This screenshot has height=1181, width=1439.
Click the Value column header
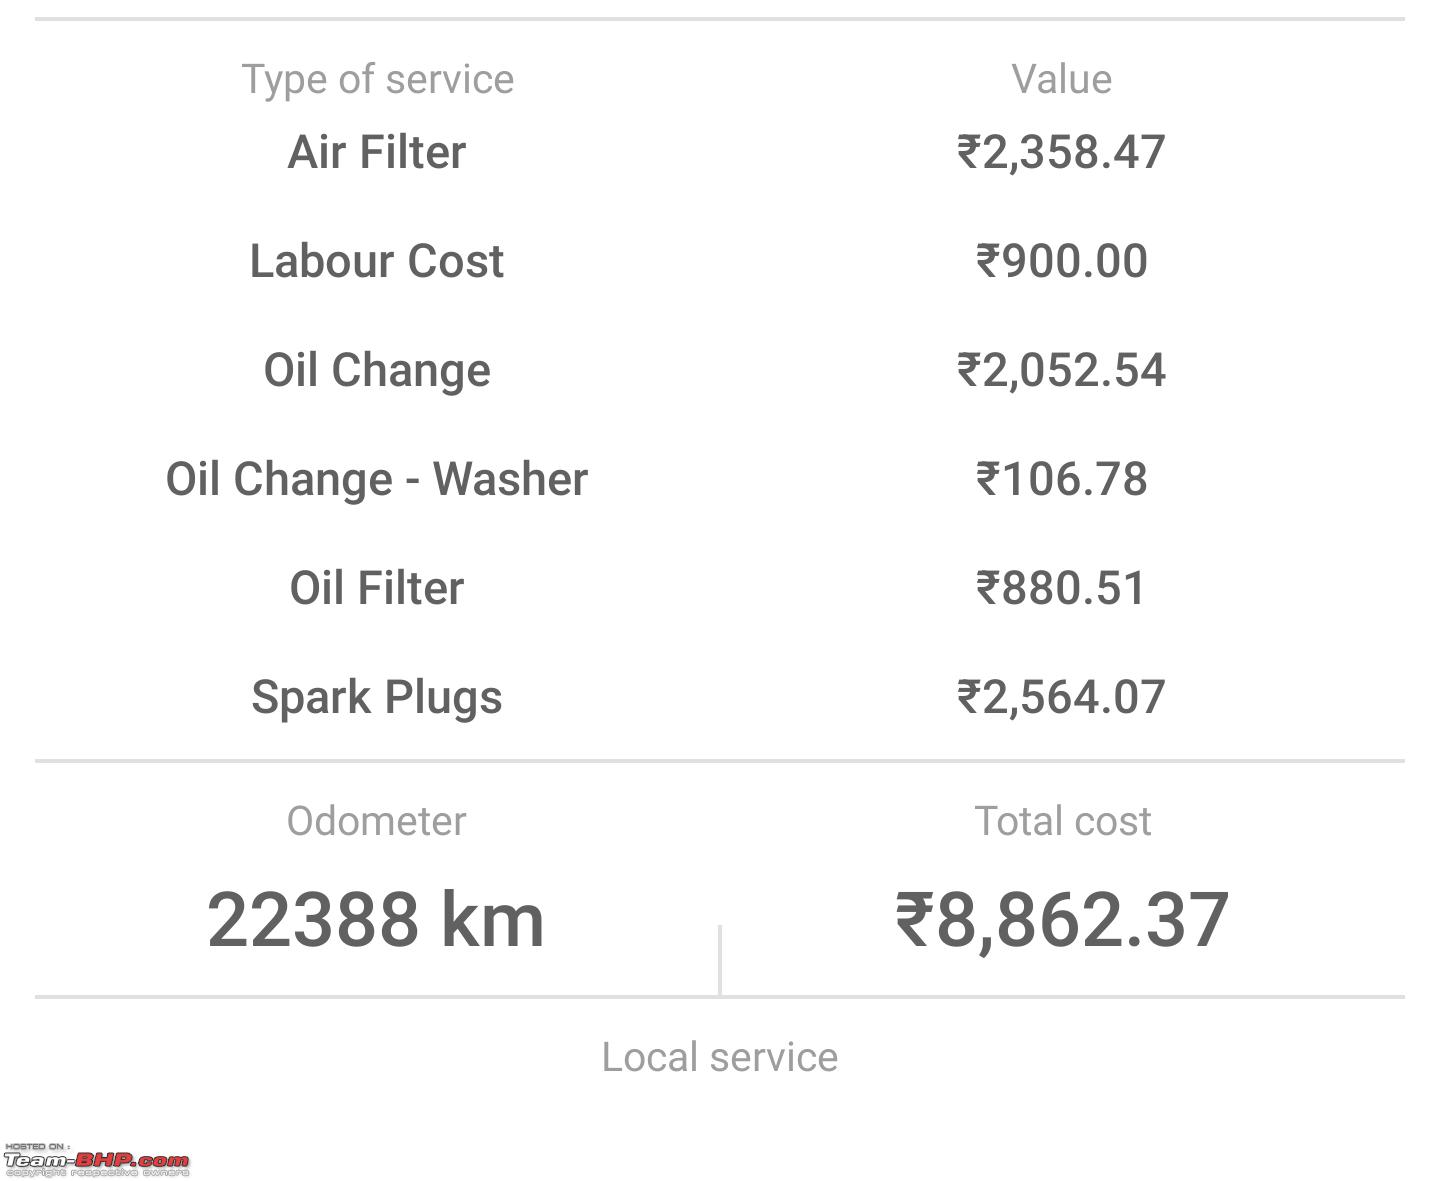1062,79
